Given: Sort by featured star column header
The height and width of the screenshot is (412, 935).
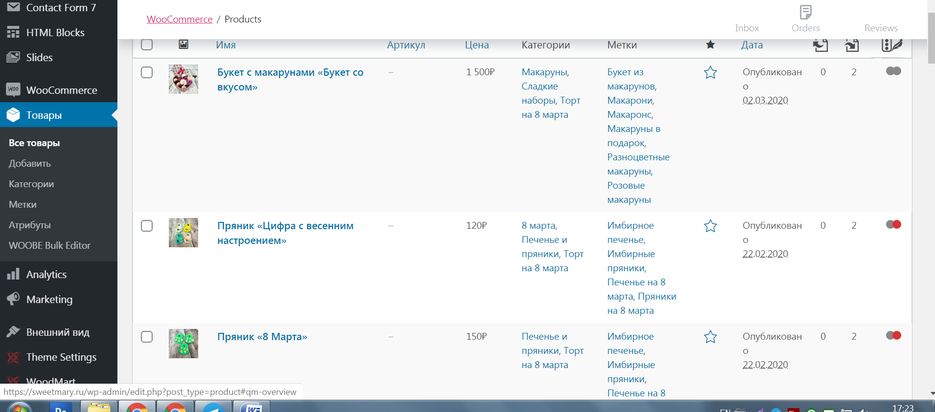Looking at the screenshot, I should [710, 45].
